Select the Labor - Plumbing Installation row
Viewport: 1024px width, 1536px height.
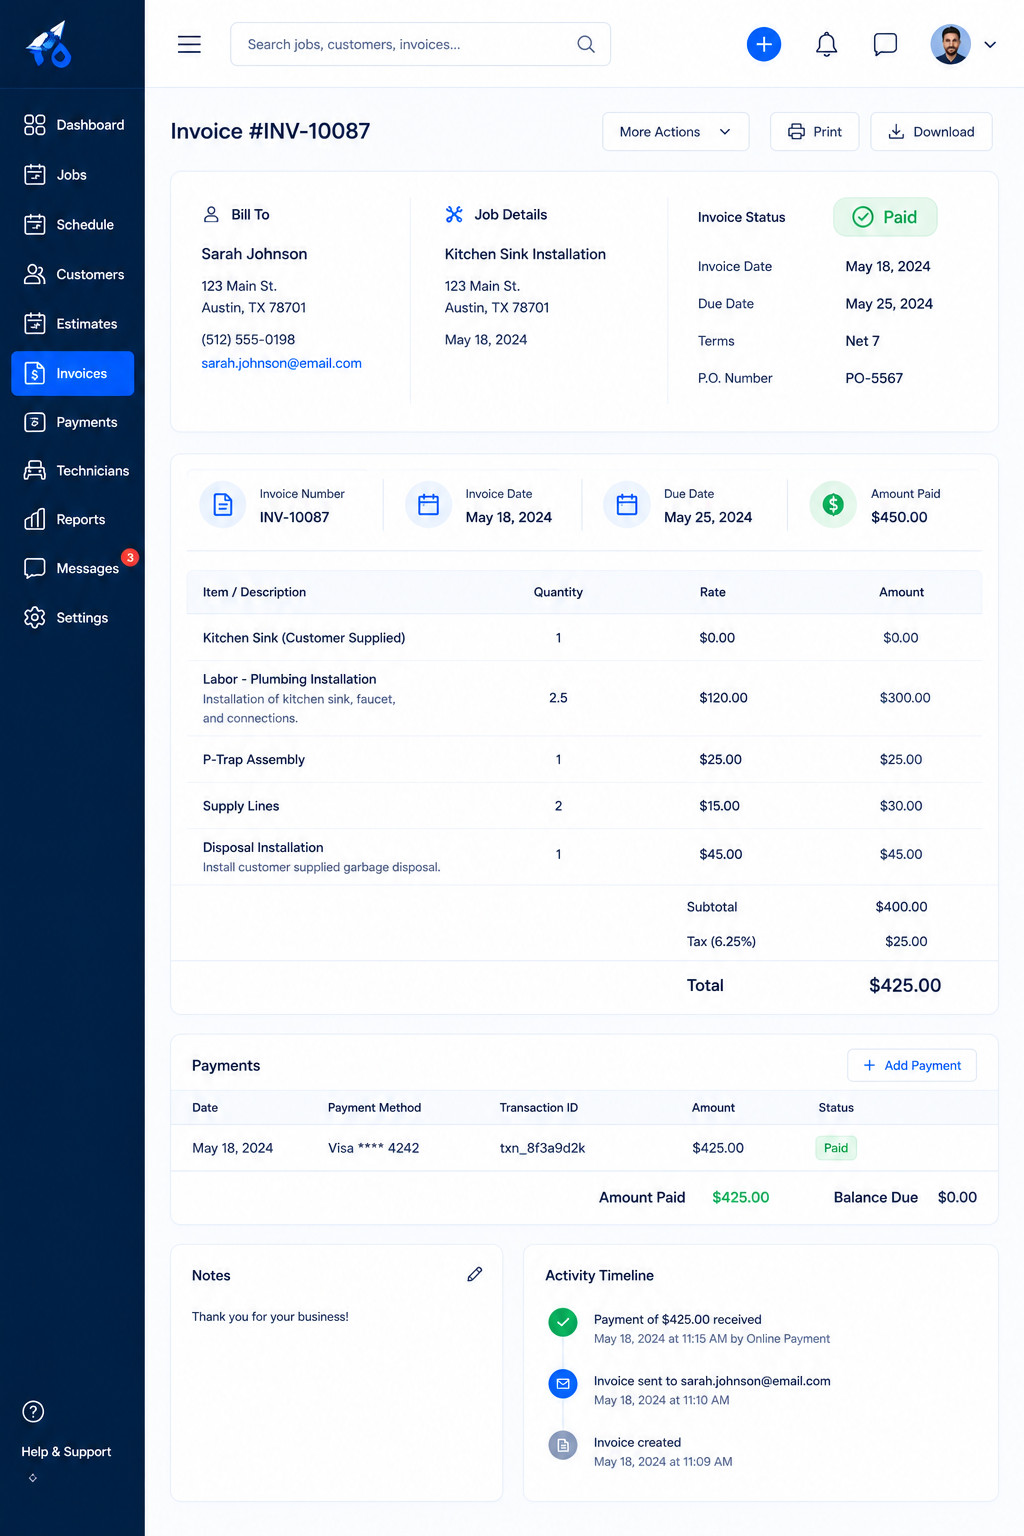584,698
